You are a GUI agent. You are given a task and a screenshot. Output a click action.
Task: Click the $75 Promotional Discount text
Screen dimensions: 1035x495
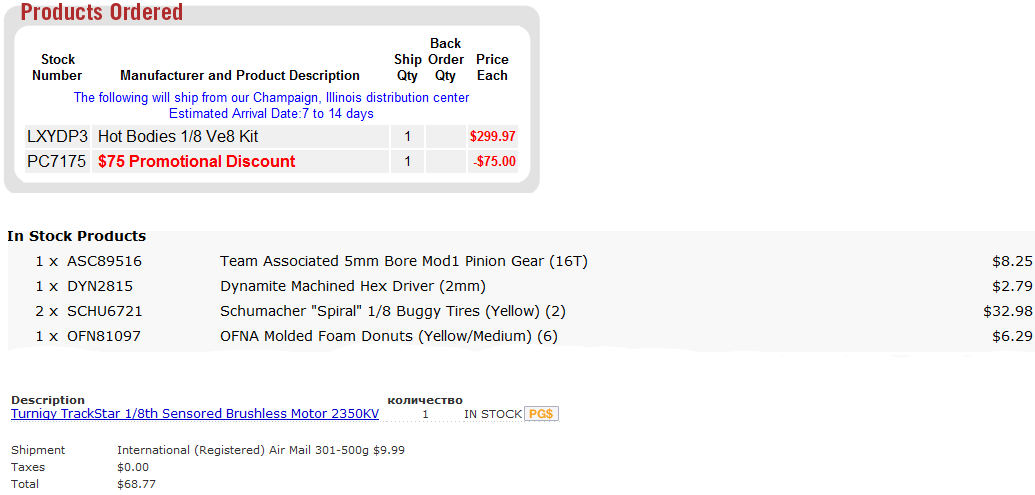tap(197, 161)
